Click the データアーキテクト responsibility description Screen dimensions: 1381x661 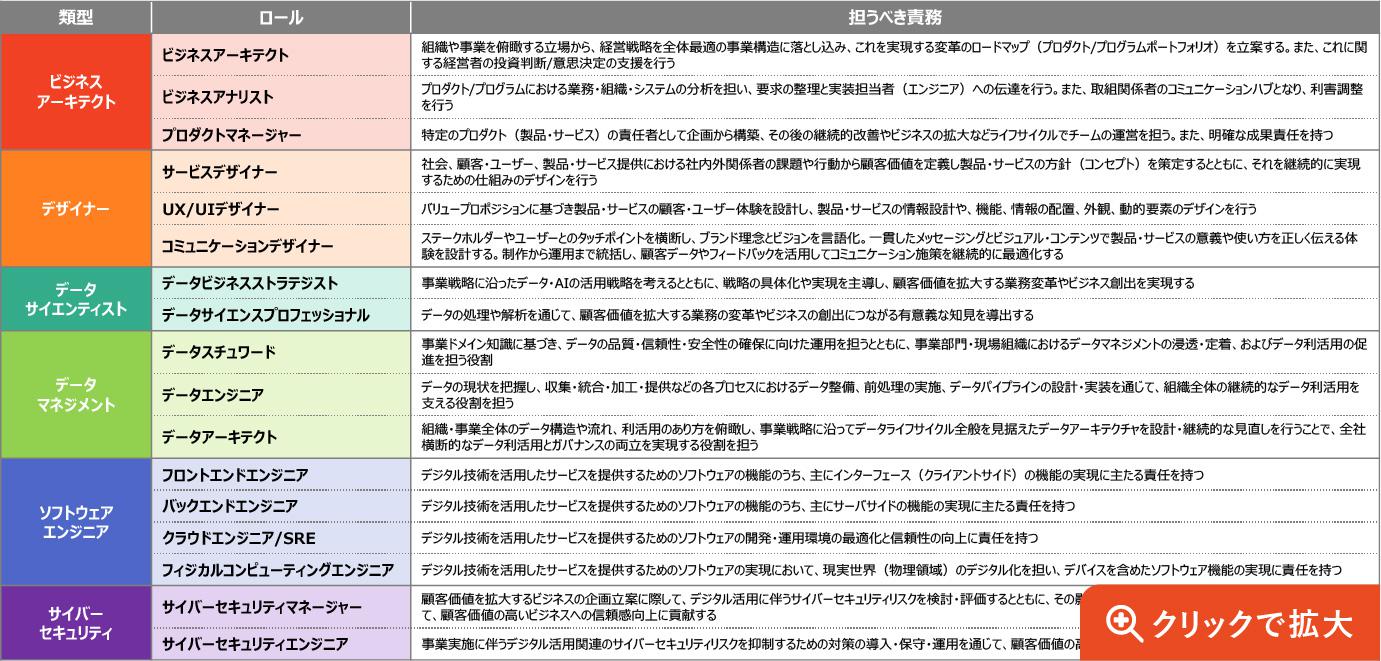(x=895, y=437)
